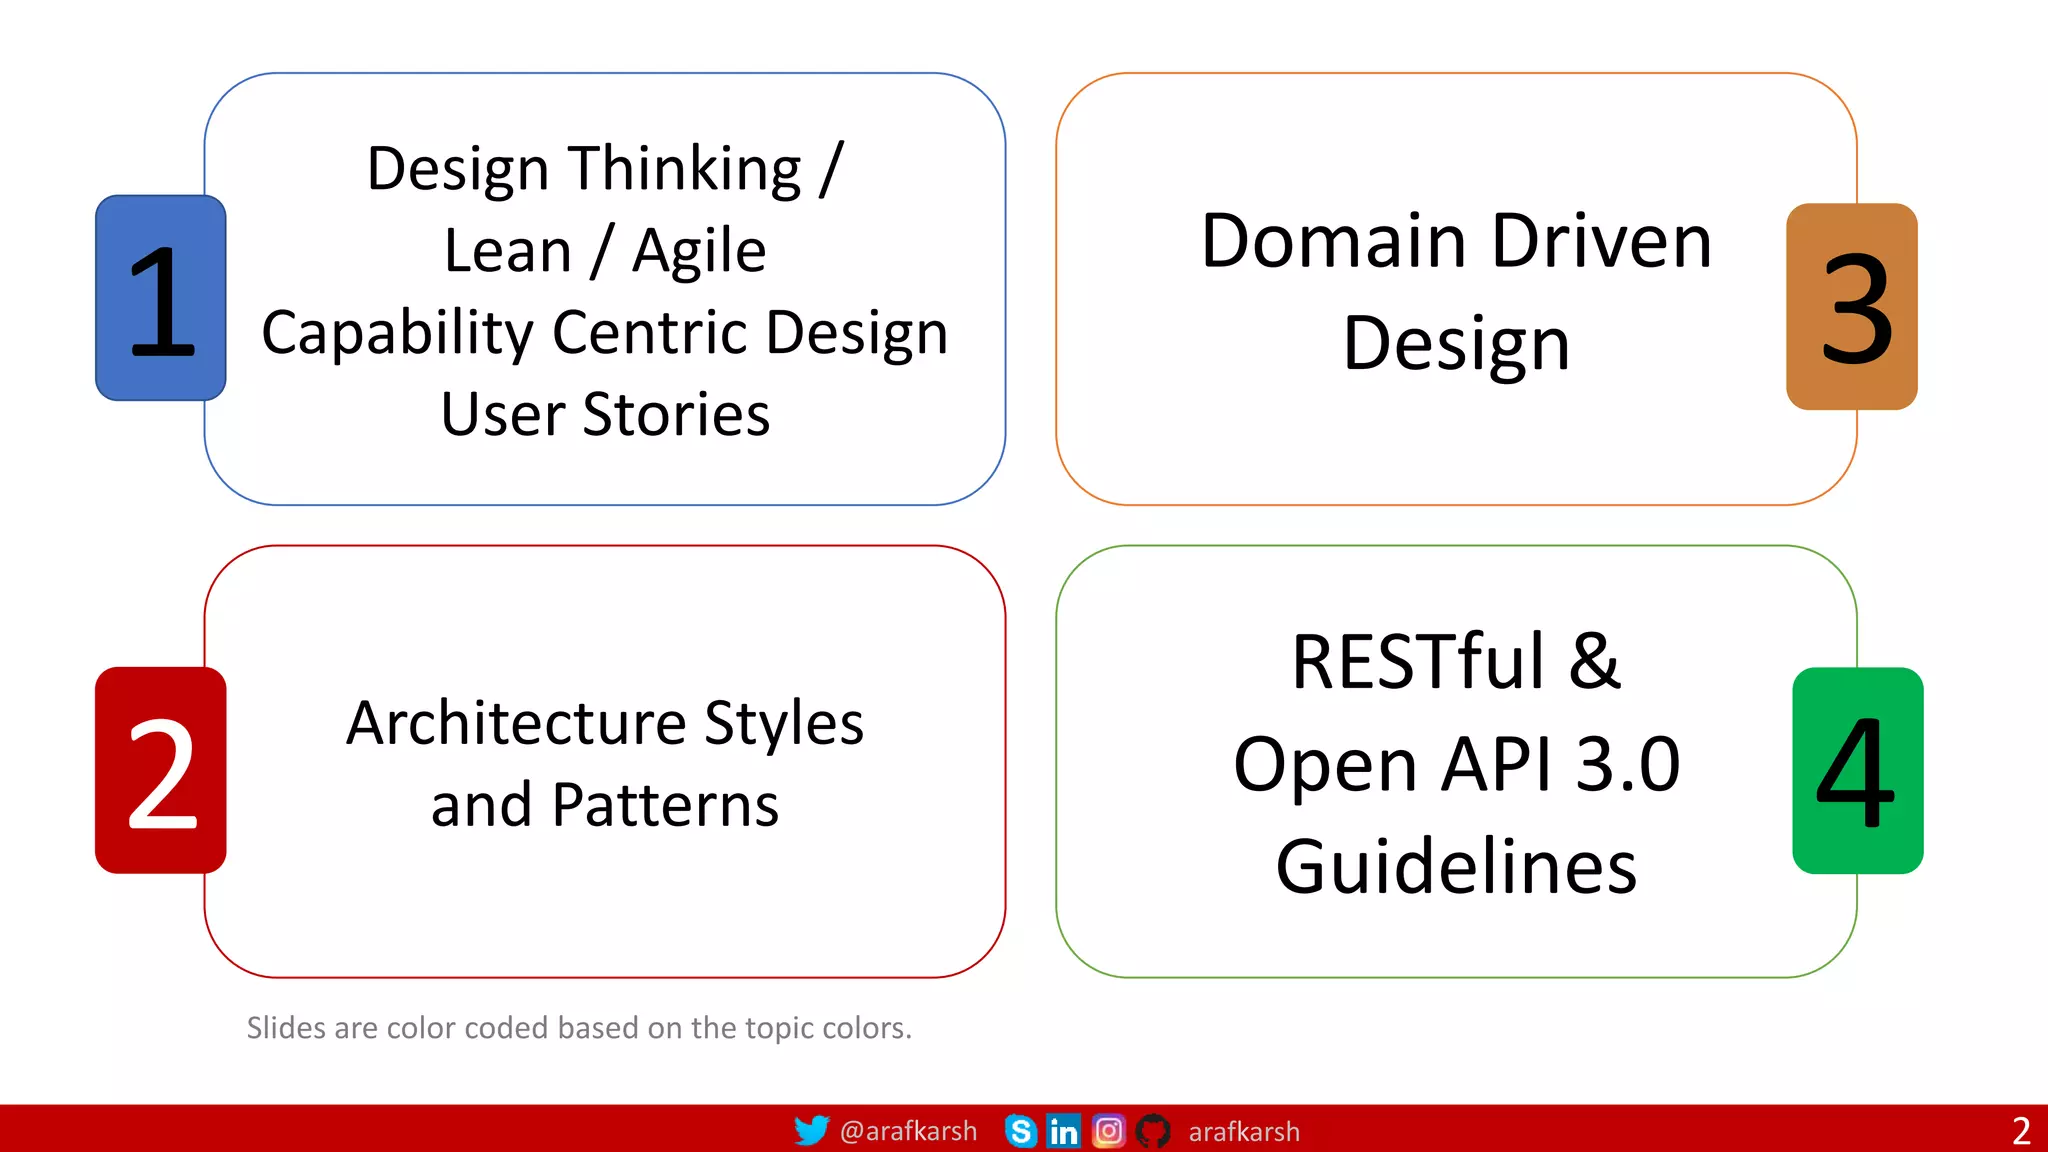Image resolution: width=2048 pixels, height=1152 pixels.
Task: Click 'Architecture Styles and Patterns' text
Action: 605,763
